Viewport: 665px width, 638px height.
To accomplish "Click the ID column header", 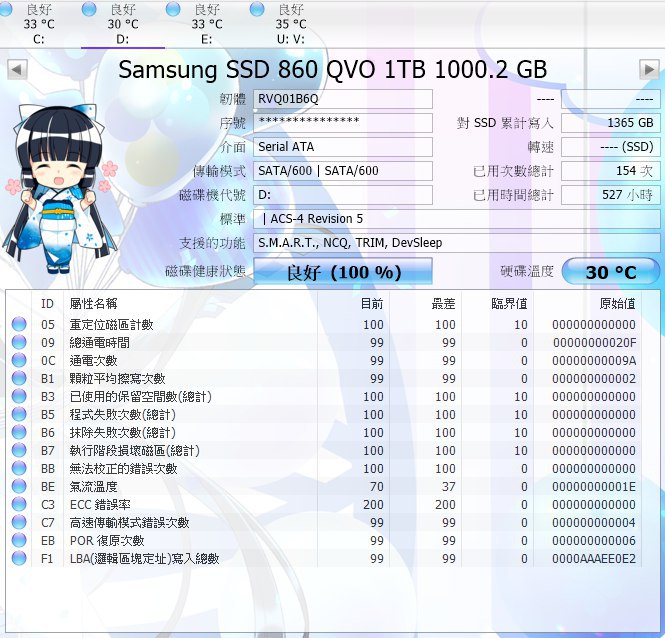I will tap(48, 304).
